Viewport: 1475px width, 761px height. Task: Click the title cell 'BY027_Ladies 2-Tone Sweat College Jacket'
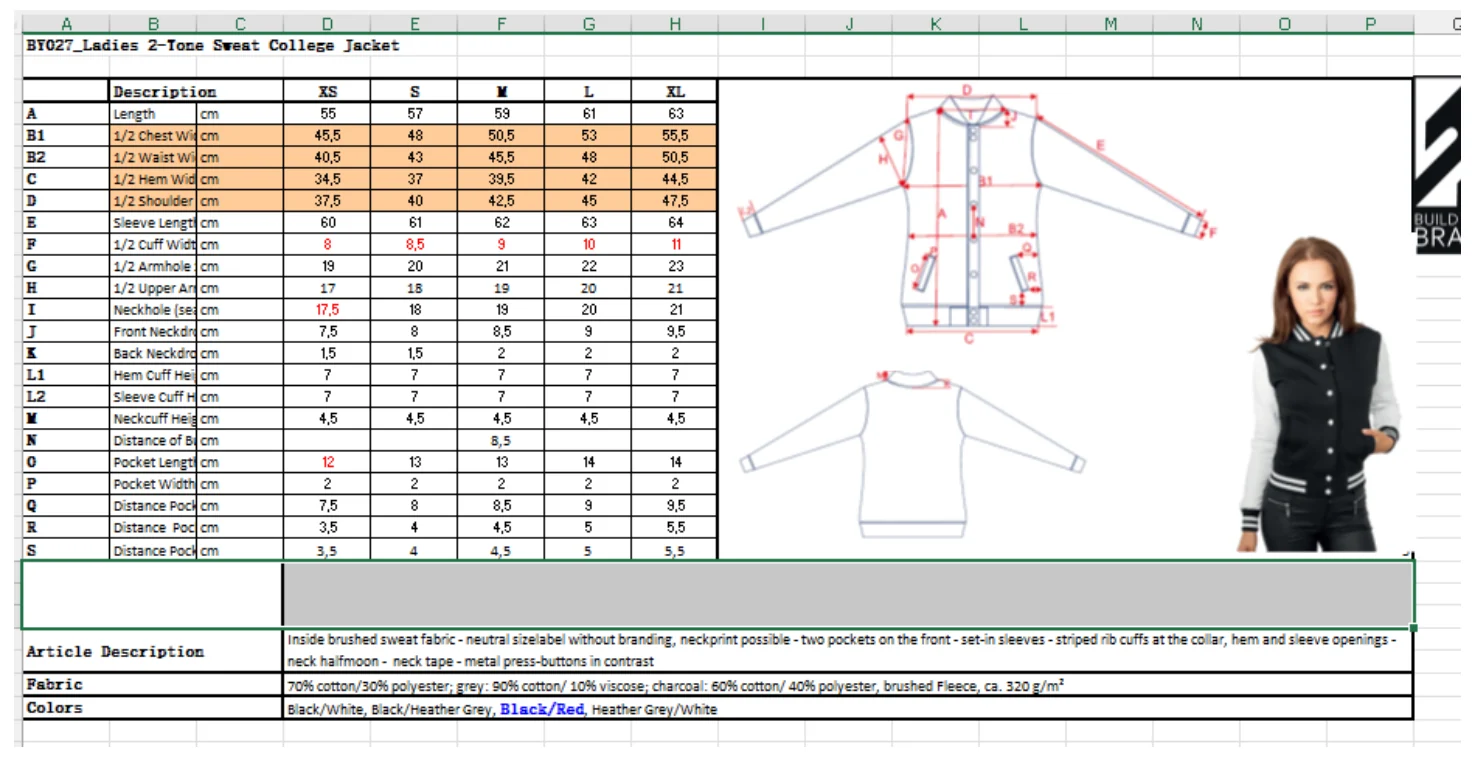(213, 46)
